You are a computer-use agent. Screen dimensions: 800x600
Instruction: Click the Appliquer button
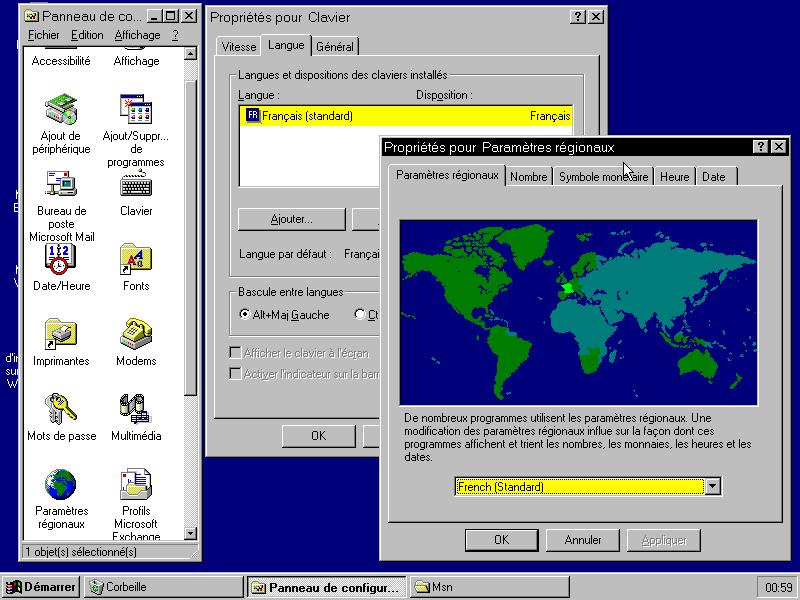(x=664, y=540)
